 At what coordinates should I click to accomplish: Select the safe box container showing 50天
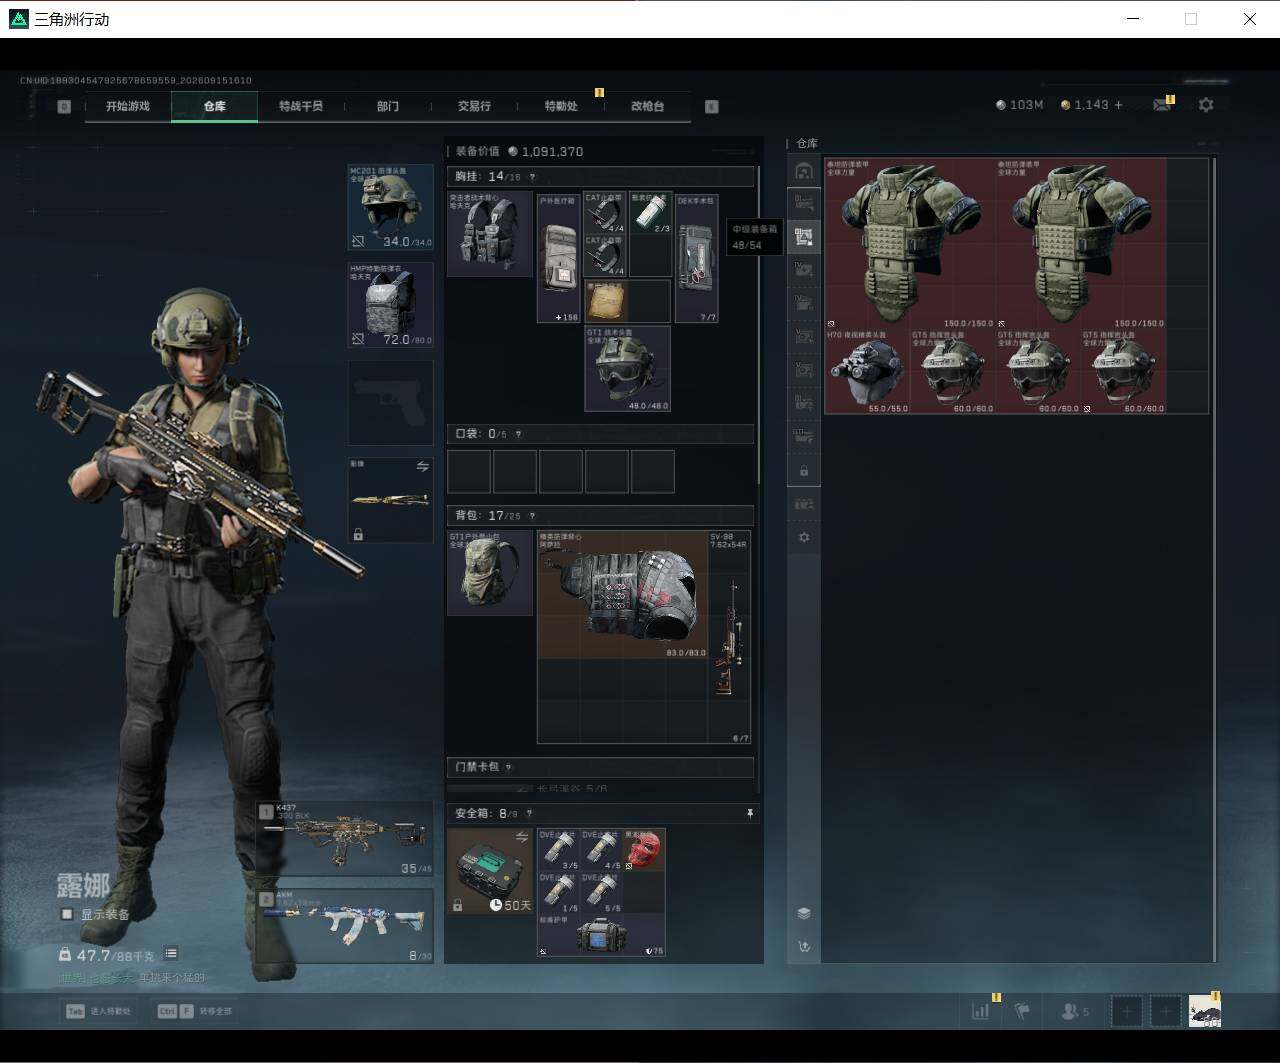click(x=490, y=871)
